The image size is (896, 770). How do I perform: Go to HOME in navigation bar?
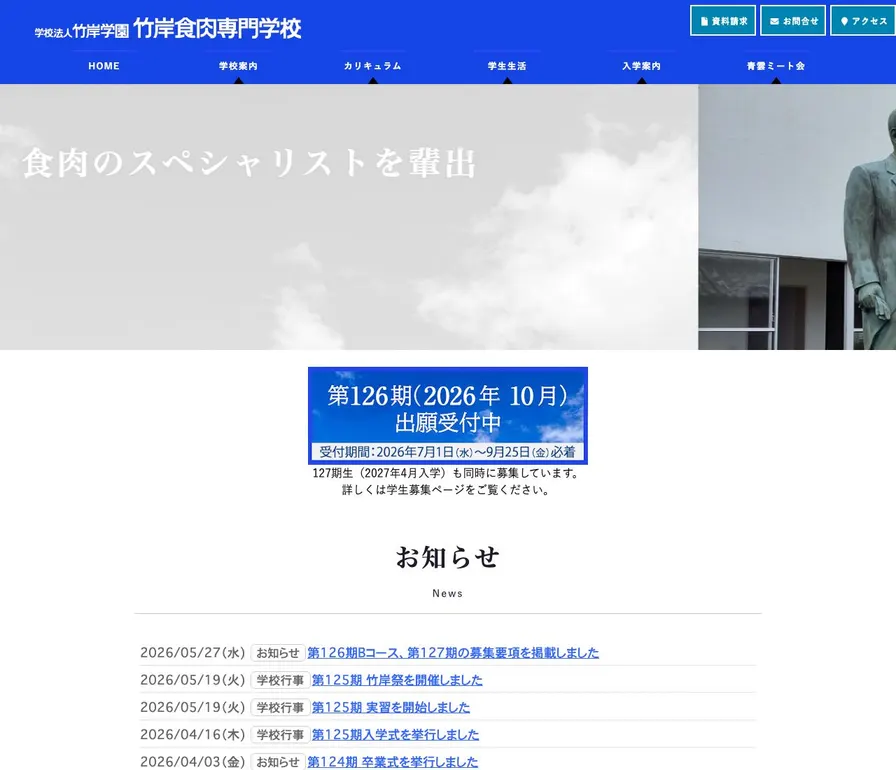[104, 66]
